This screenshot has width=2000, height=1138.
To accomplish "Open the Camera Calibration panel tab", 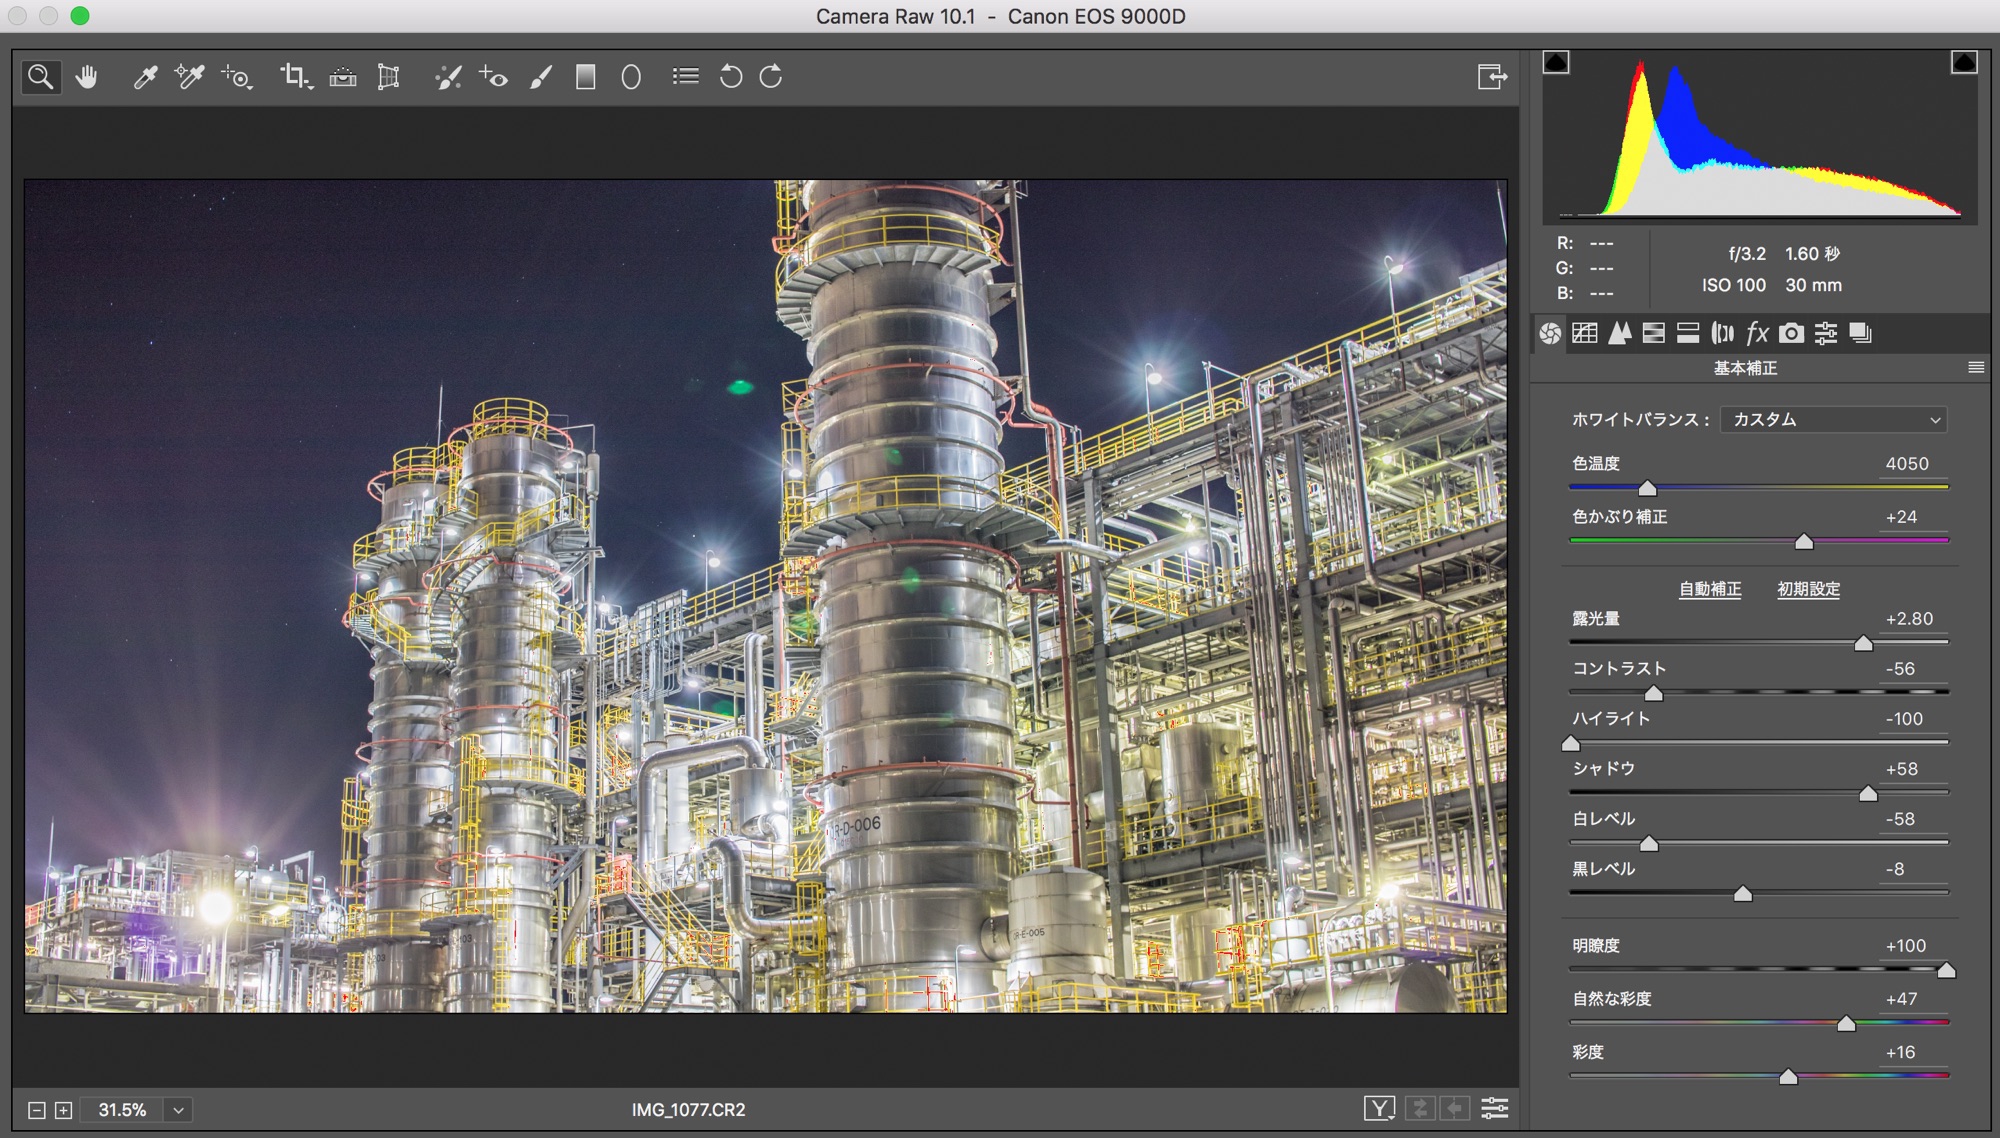I will pos(1792,333).
